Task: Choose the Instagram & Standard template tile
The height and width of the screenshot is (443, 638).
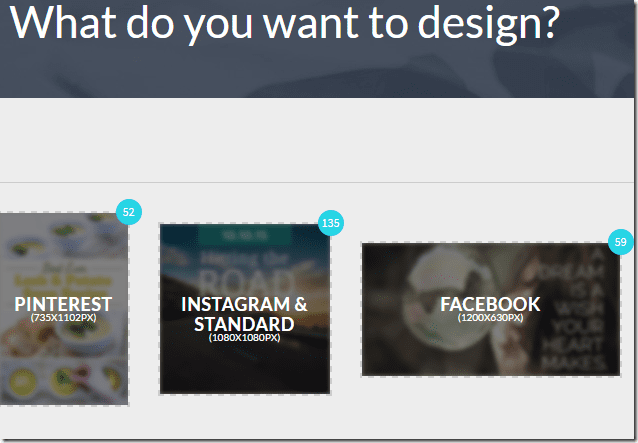Action: 245,309
